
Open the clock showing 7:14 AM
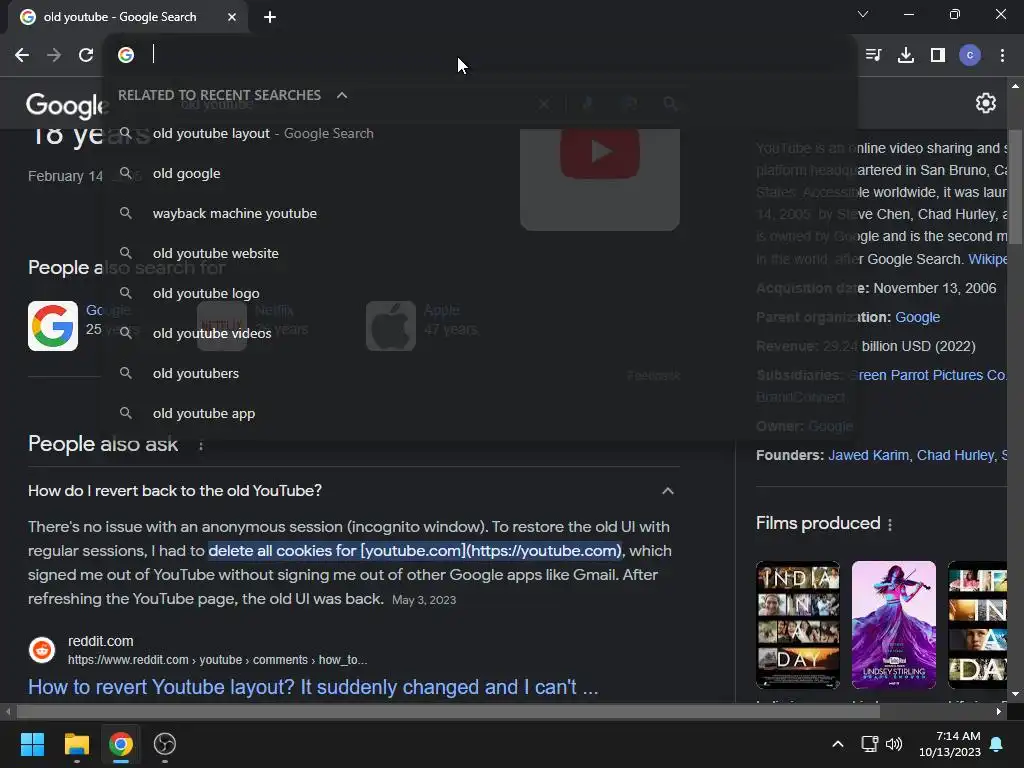(950, 744)
